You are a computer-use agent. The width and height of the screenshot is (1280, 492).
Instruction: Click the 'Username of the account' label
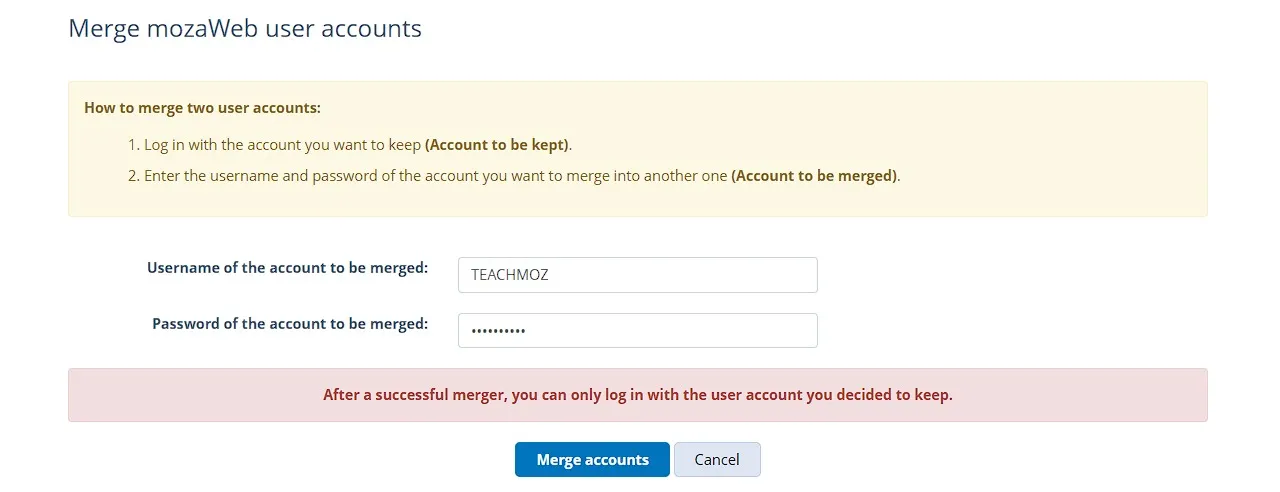point(287,268)
